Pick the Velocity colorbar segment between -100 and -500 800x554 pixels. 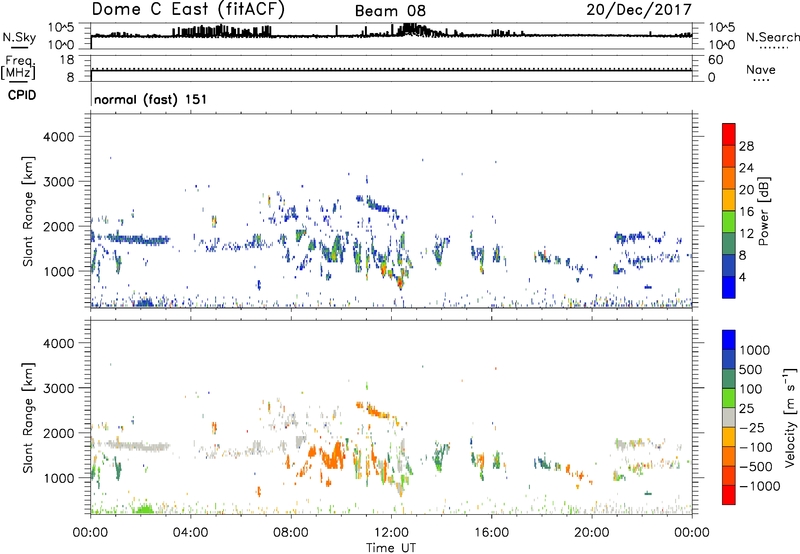[729, 456]
